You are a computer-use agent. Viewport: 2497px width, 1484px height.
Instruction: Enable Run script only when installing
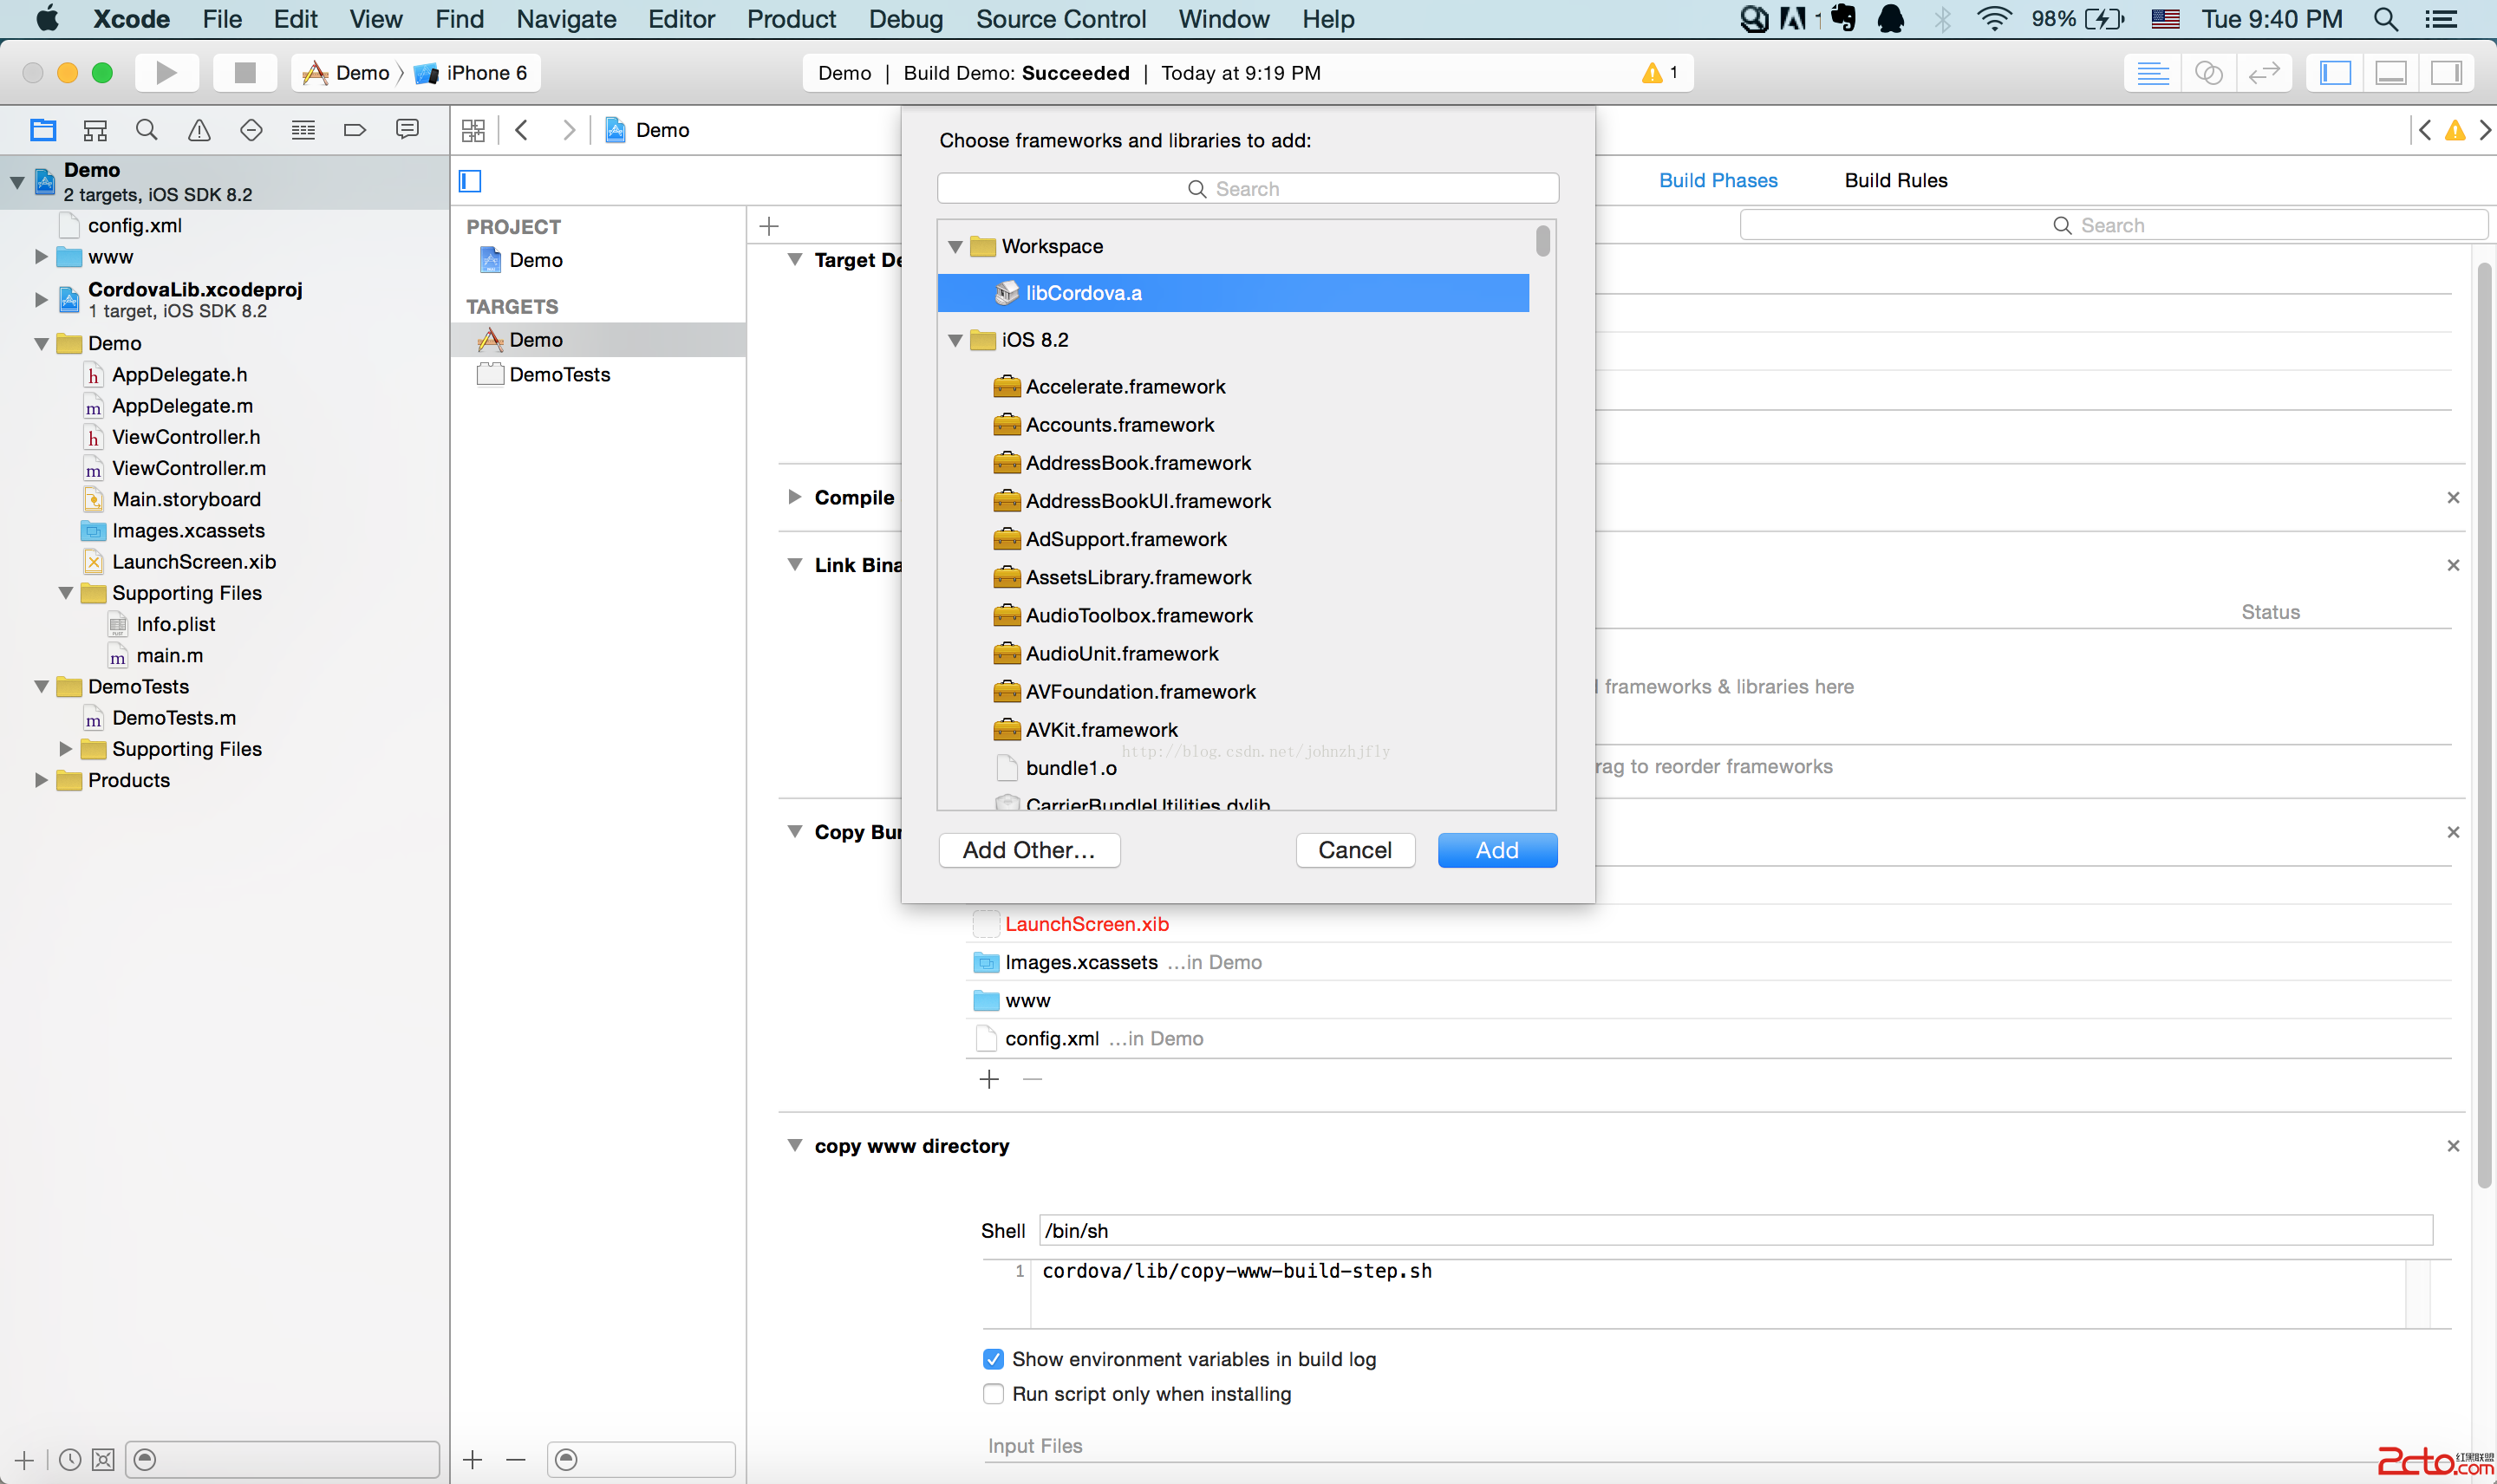click(992, 1394)
